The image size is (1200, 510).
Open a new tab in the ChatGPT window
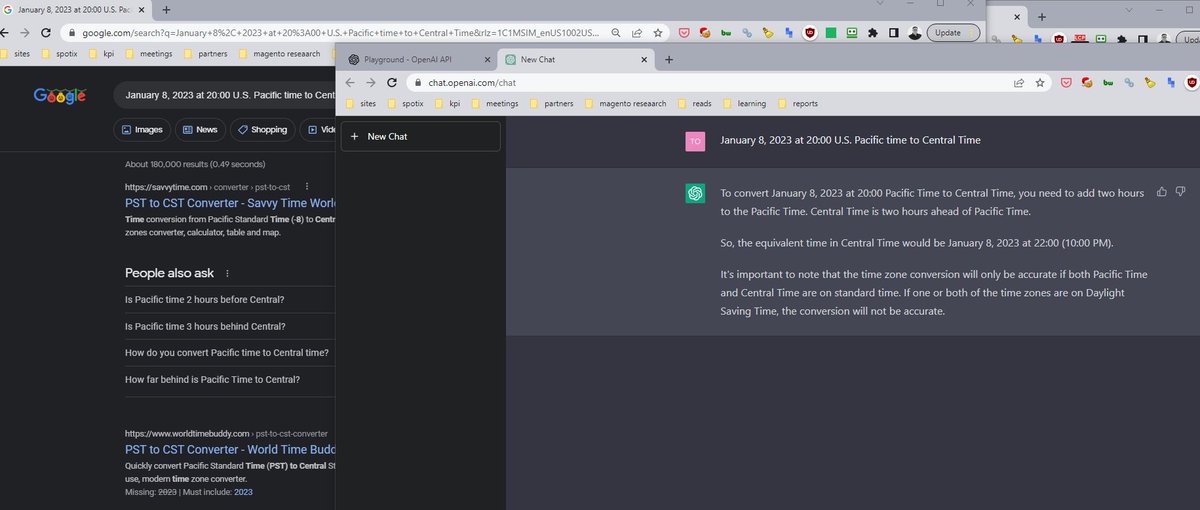click(669, 60)
